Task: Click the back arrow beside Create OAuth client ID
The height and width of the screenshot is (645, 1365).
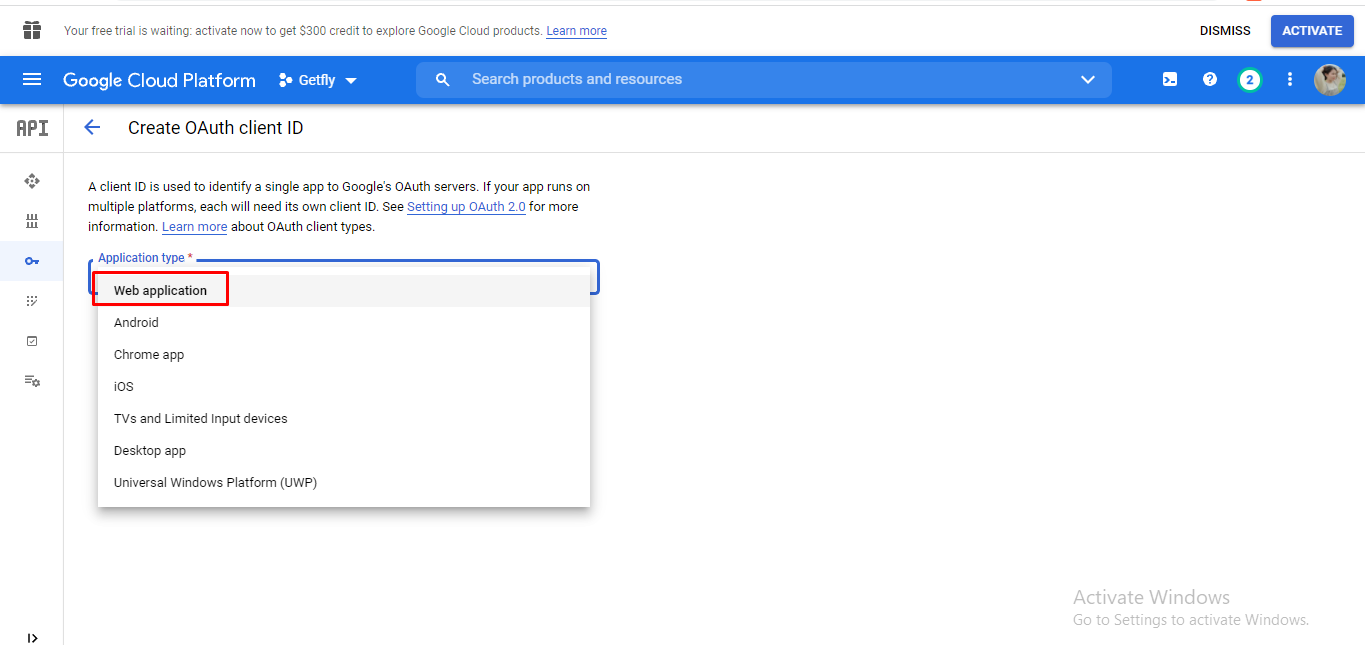Action: click(x=92, y=128)
